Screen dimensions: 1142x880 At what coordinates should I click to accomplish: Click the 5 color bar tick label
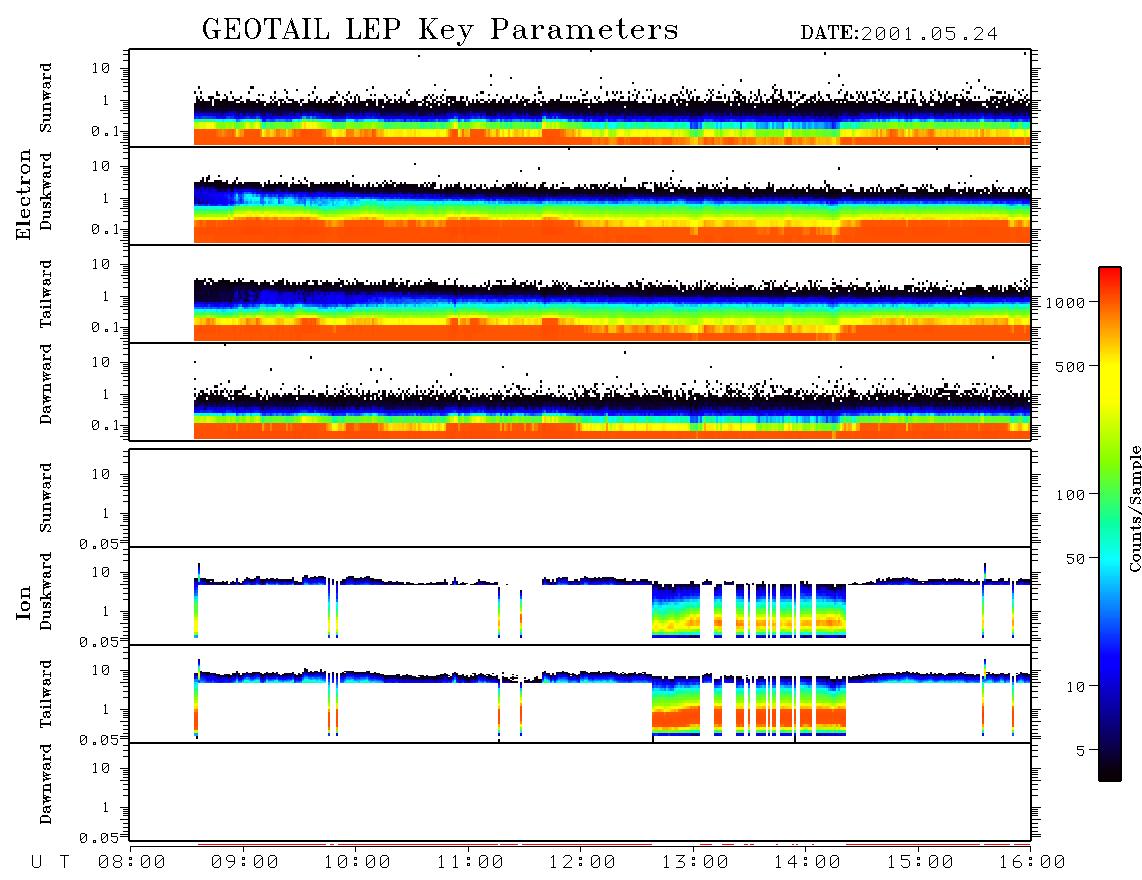coord(1080,751)
